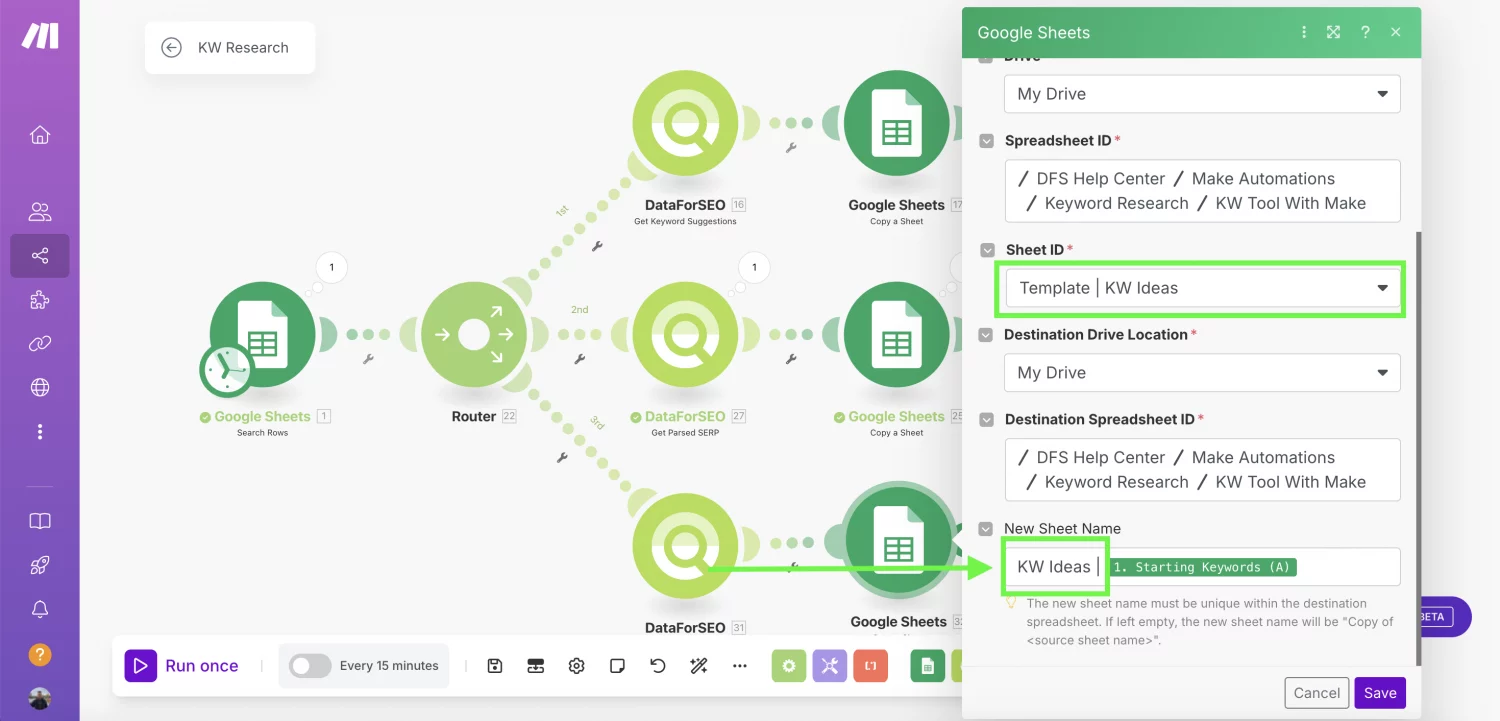Open the Make logo home
This screenshot has width=1500, height=721.
coord(40,36)
